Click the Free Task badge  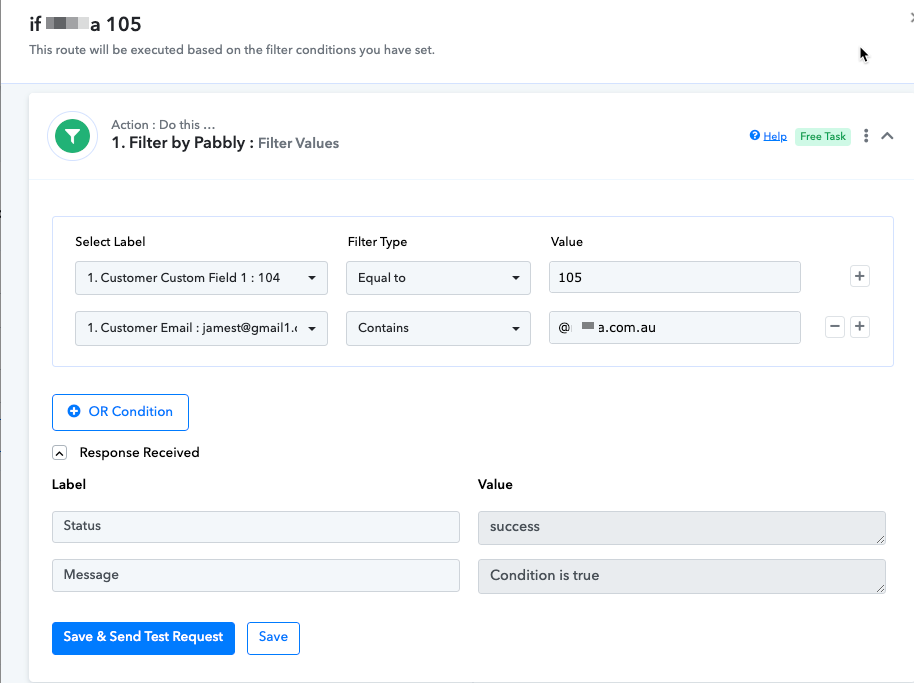tap(822, 136)
